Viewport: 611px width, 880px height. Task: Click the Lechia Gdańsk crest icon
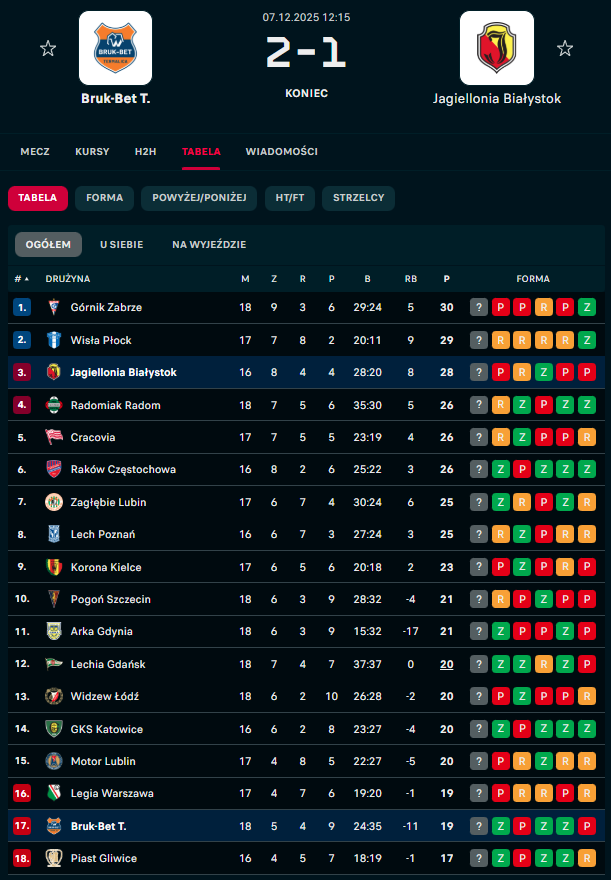pyautogui.click(x=54, y=664)
